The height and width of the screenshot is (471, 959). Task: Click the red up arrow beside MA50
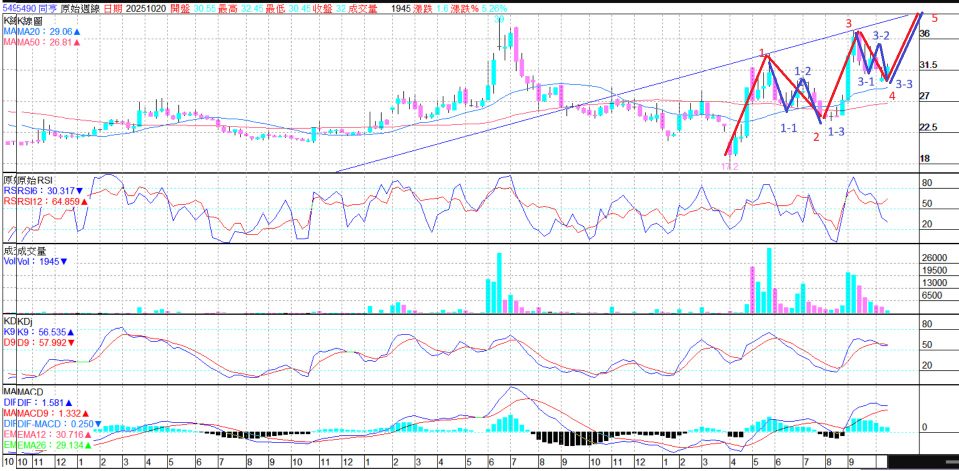pos(77,43)
